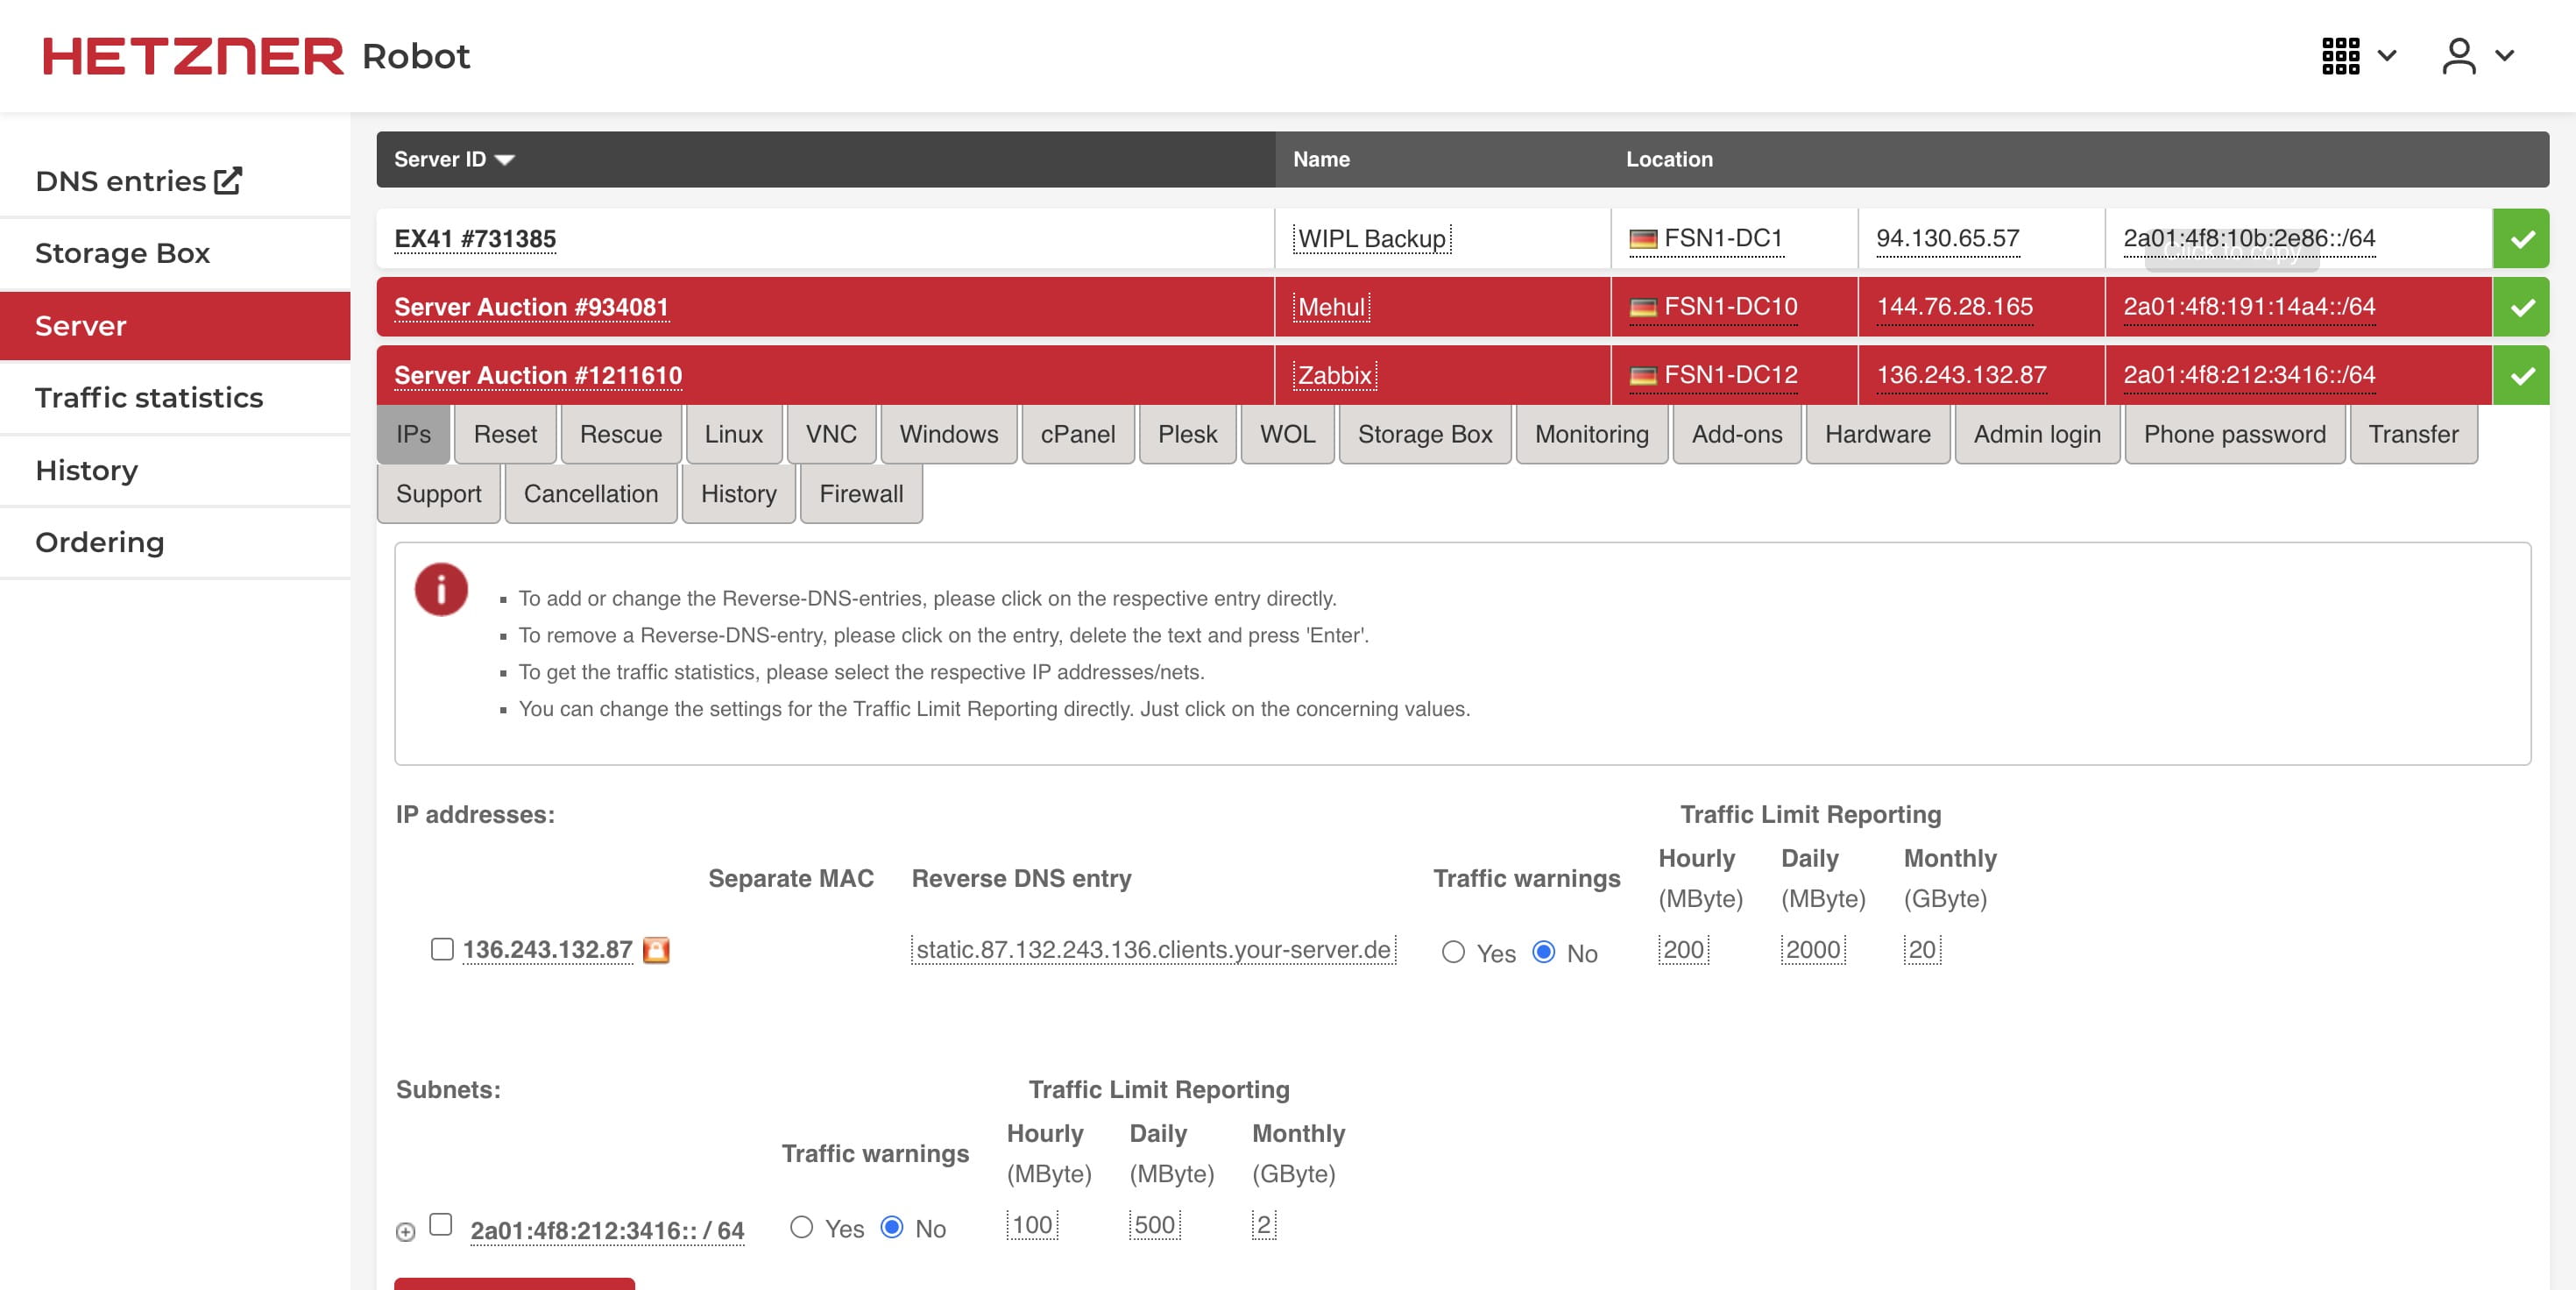The width and height of the screenshot is (2576, 1290).
Task: Open History in the sidebar
Action: 175,470
